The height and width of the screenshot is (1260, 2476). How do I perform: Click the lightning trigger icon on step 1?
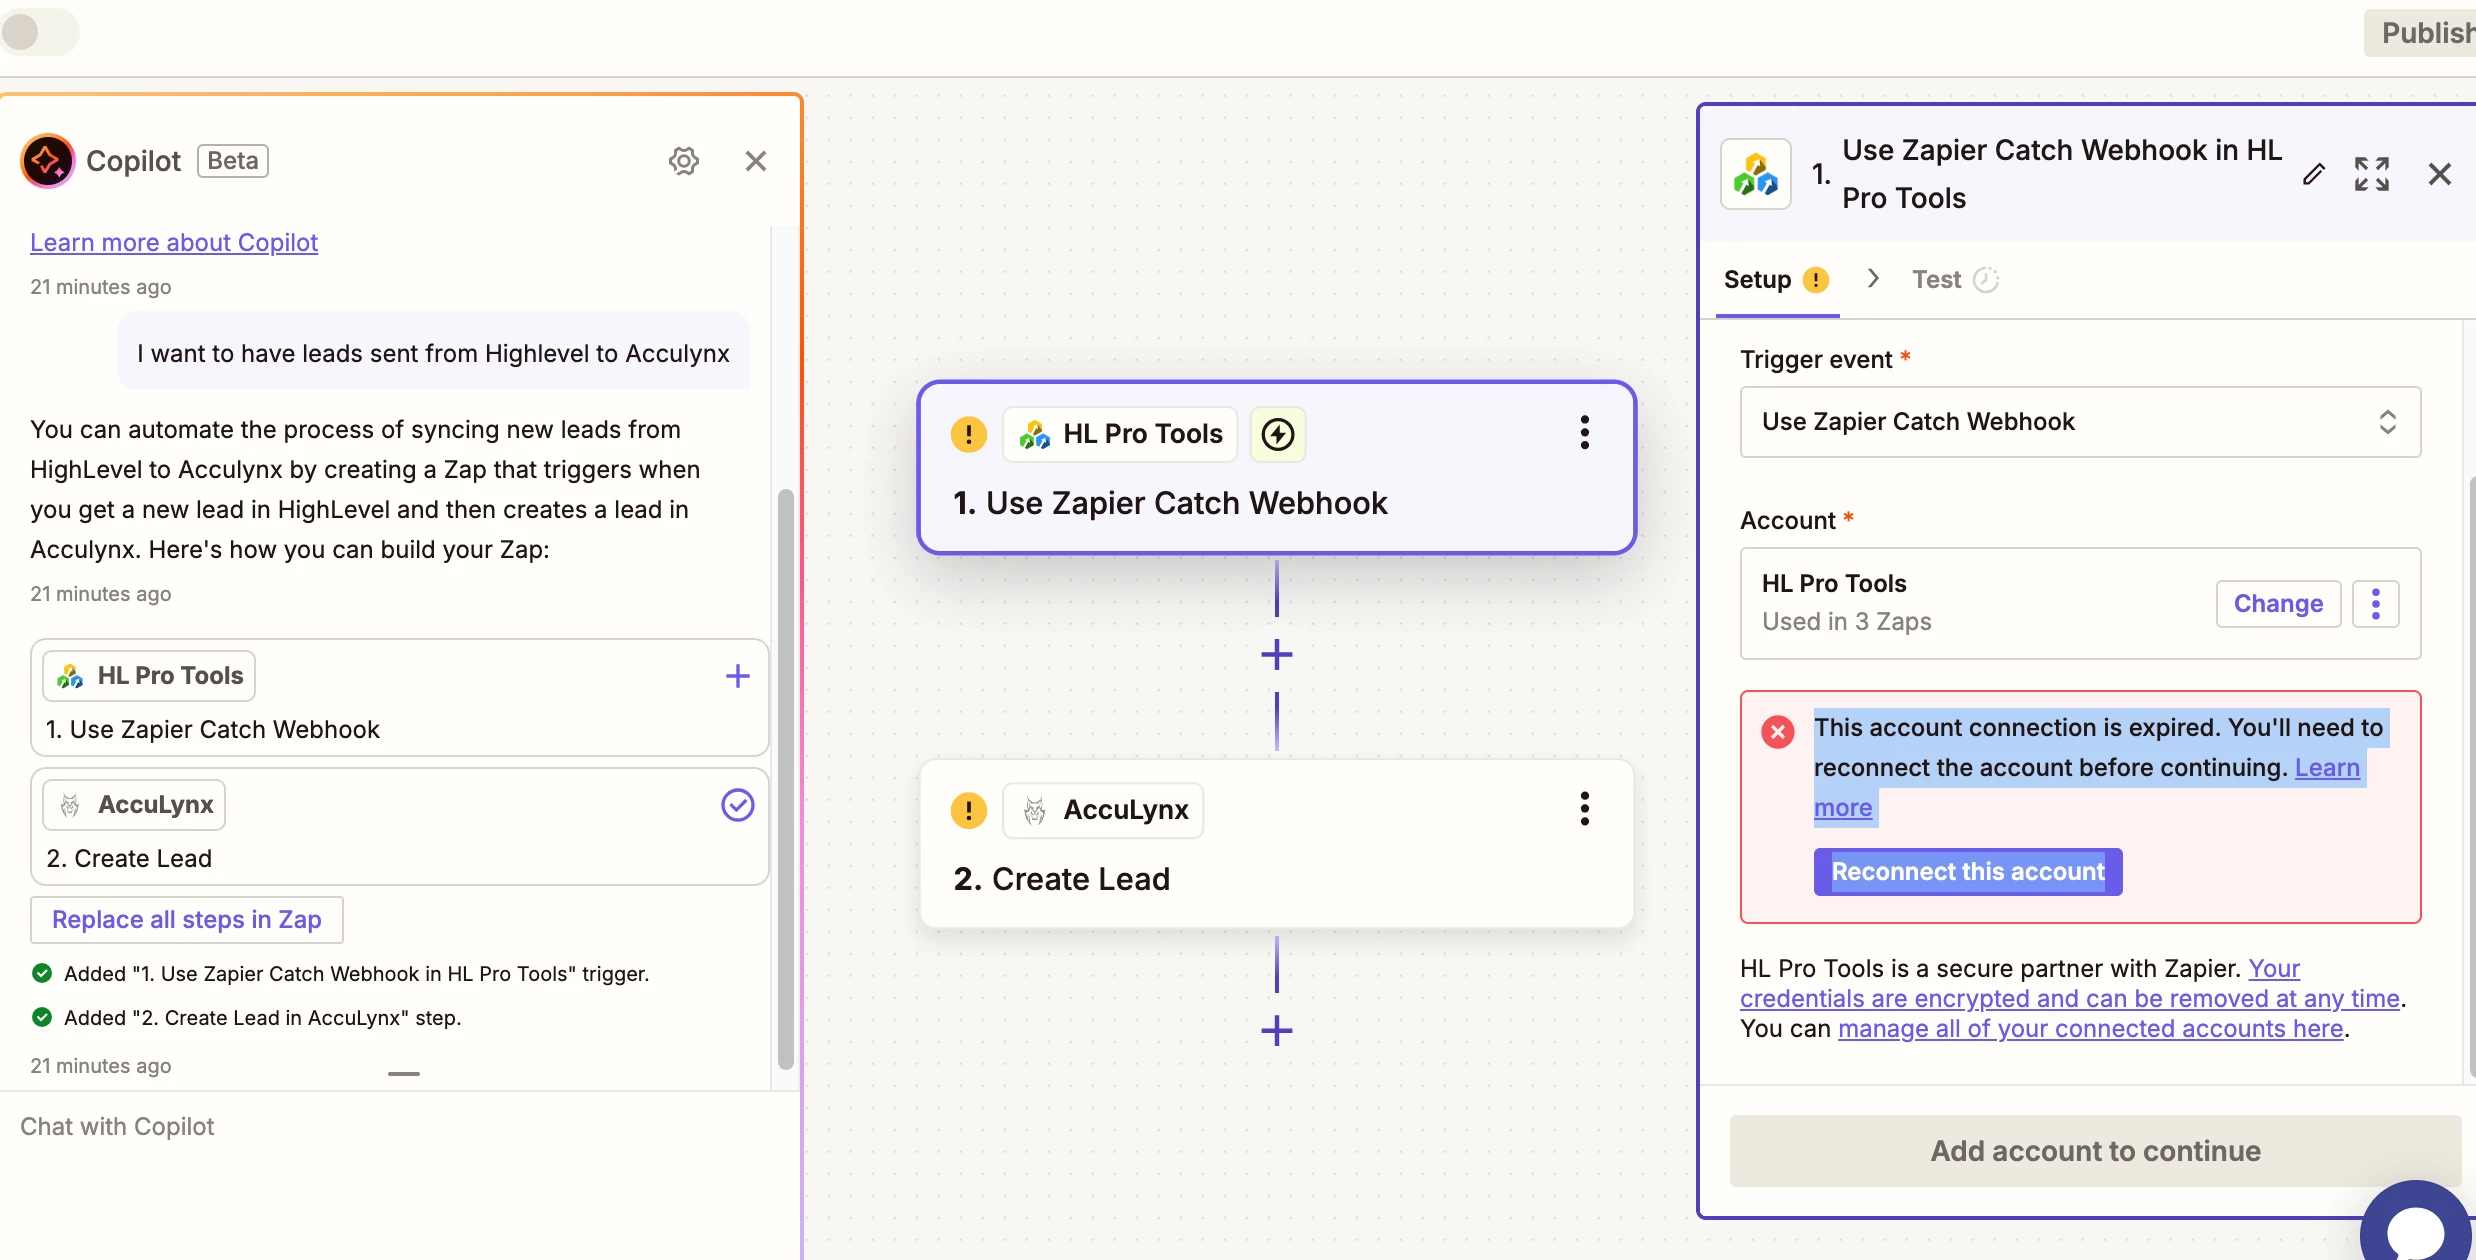(1278, 434)
